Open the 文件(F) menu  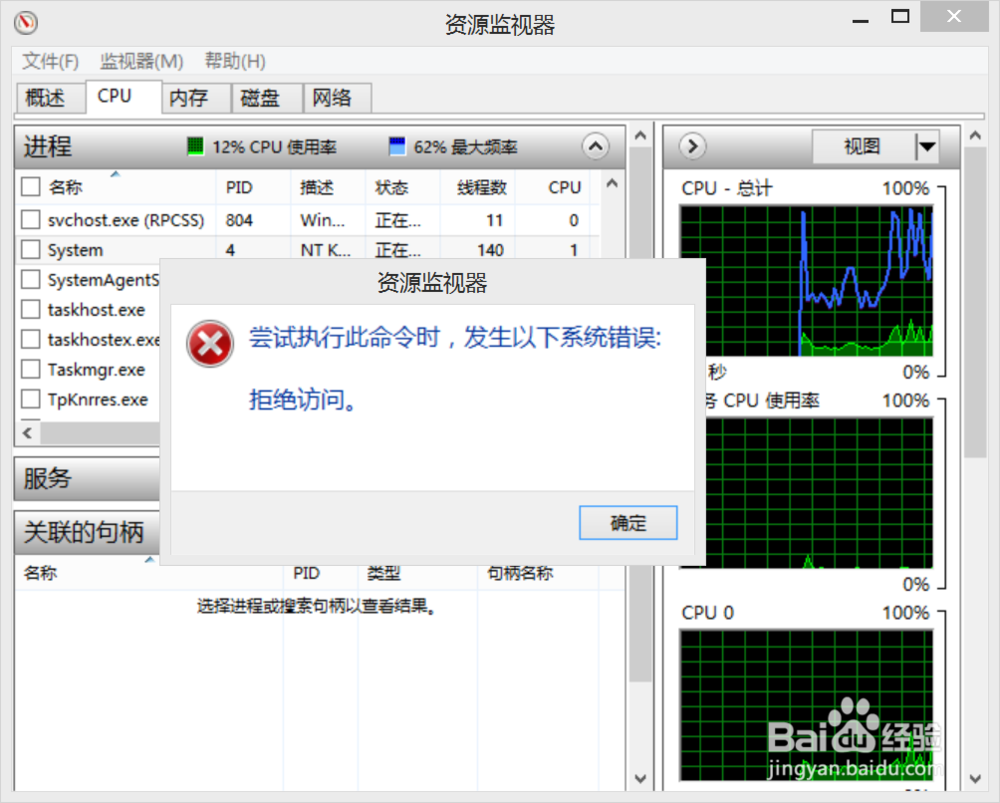click(50, 61)
